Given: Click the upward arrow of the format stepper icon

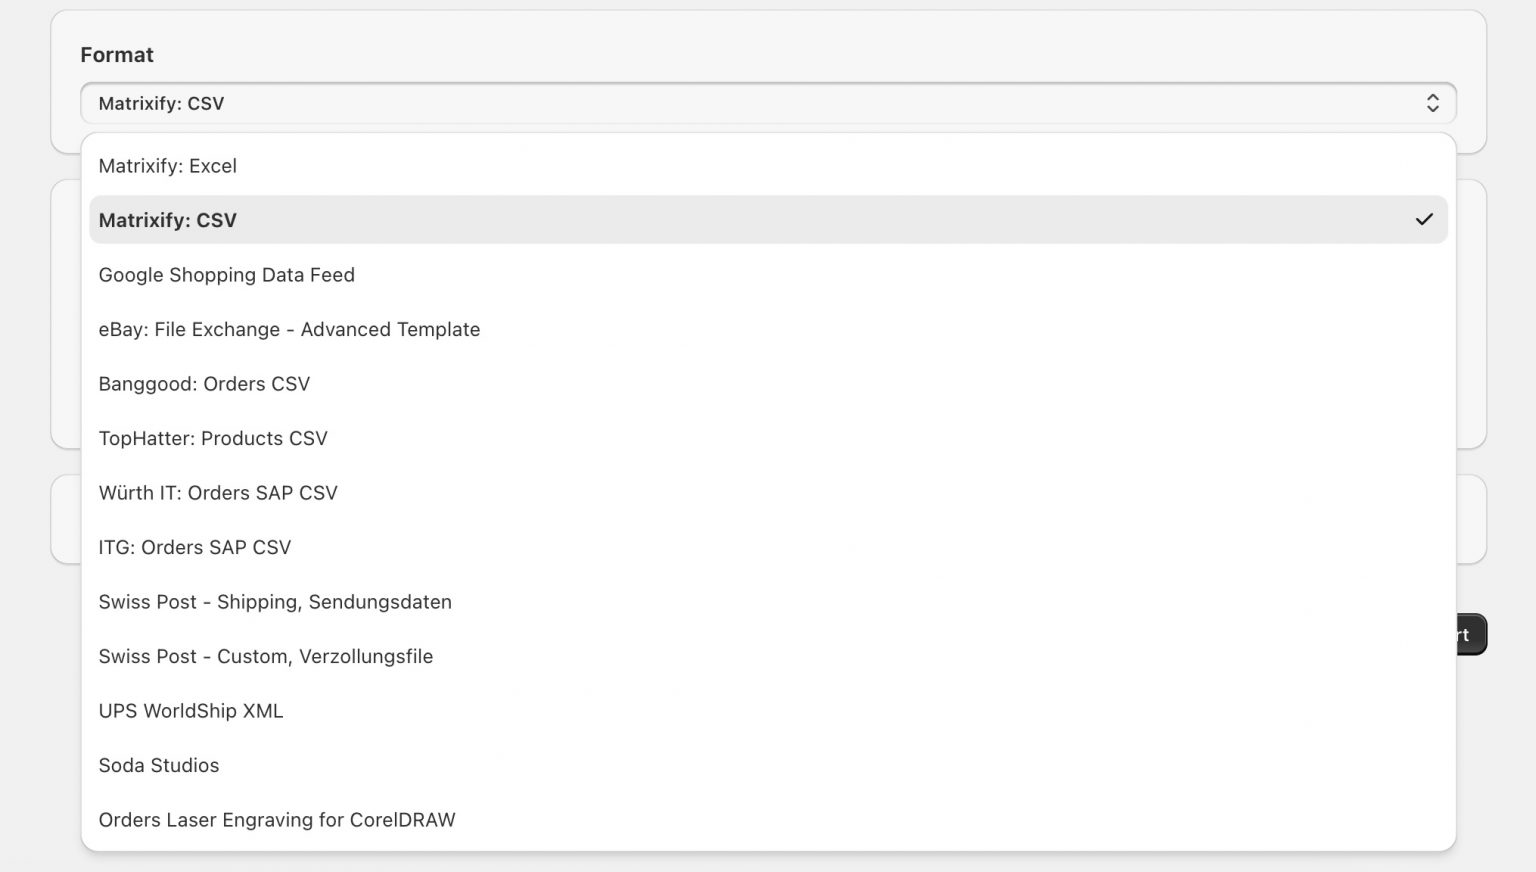Looking at the screenshot, I should click(1433, 97).
